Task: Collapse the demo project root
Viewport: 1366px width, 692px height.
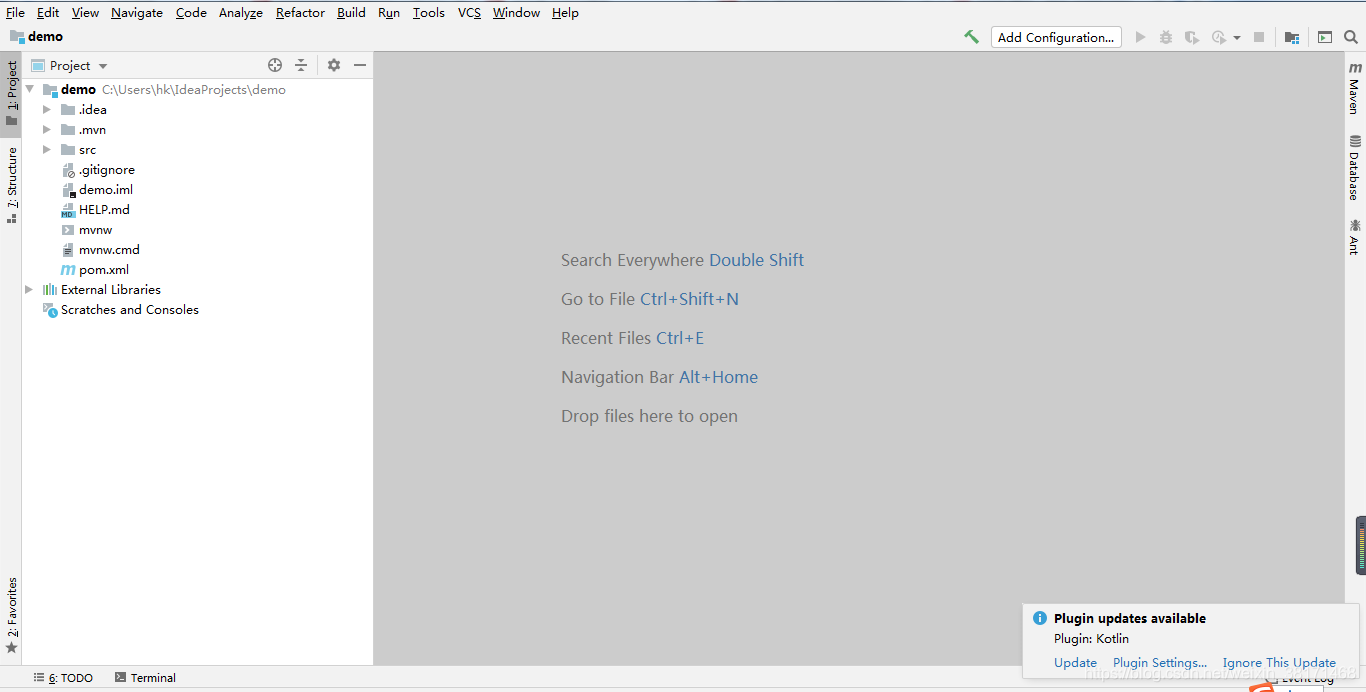Action: 29,89
